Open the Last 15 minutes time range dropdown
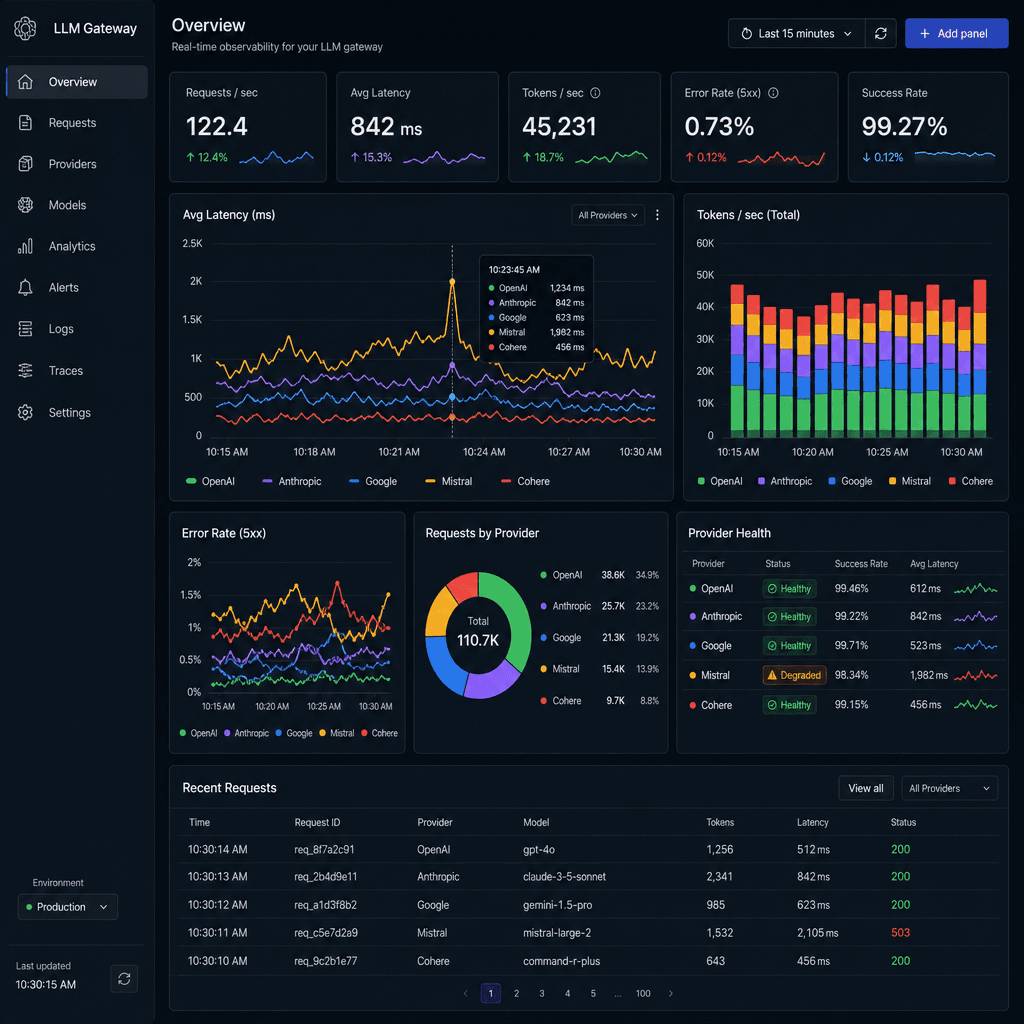 pyautogui.click(x=797, y=33)
